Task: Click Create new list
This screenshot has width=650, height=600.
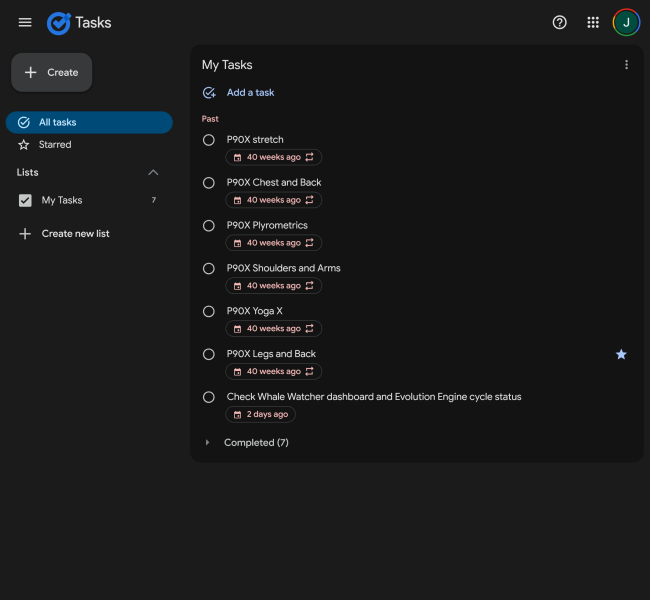Action: click(x=75, y=234)
